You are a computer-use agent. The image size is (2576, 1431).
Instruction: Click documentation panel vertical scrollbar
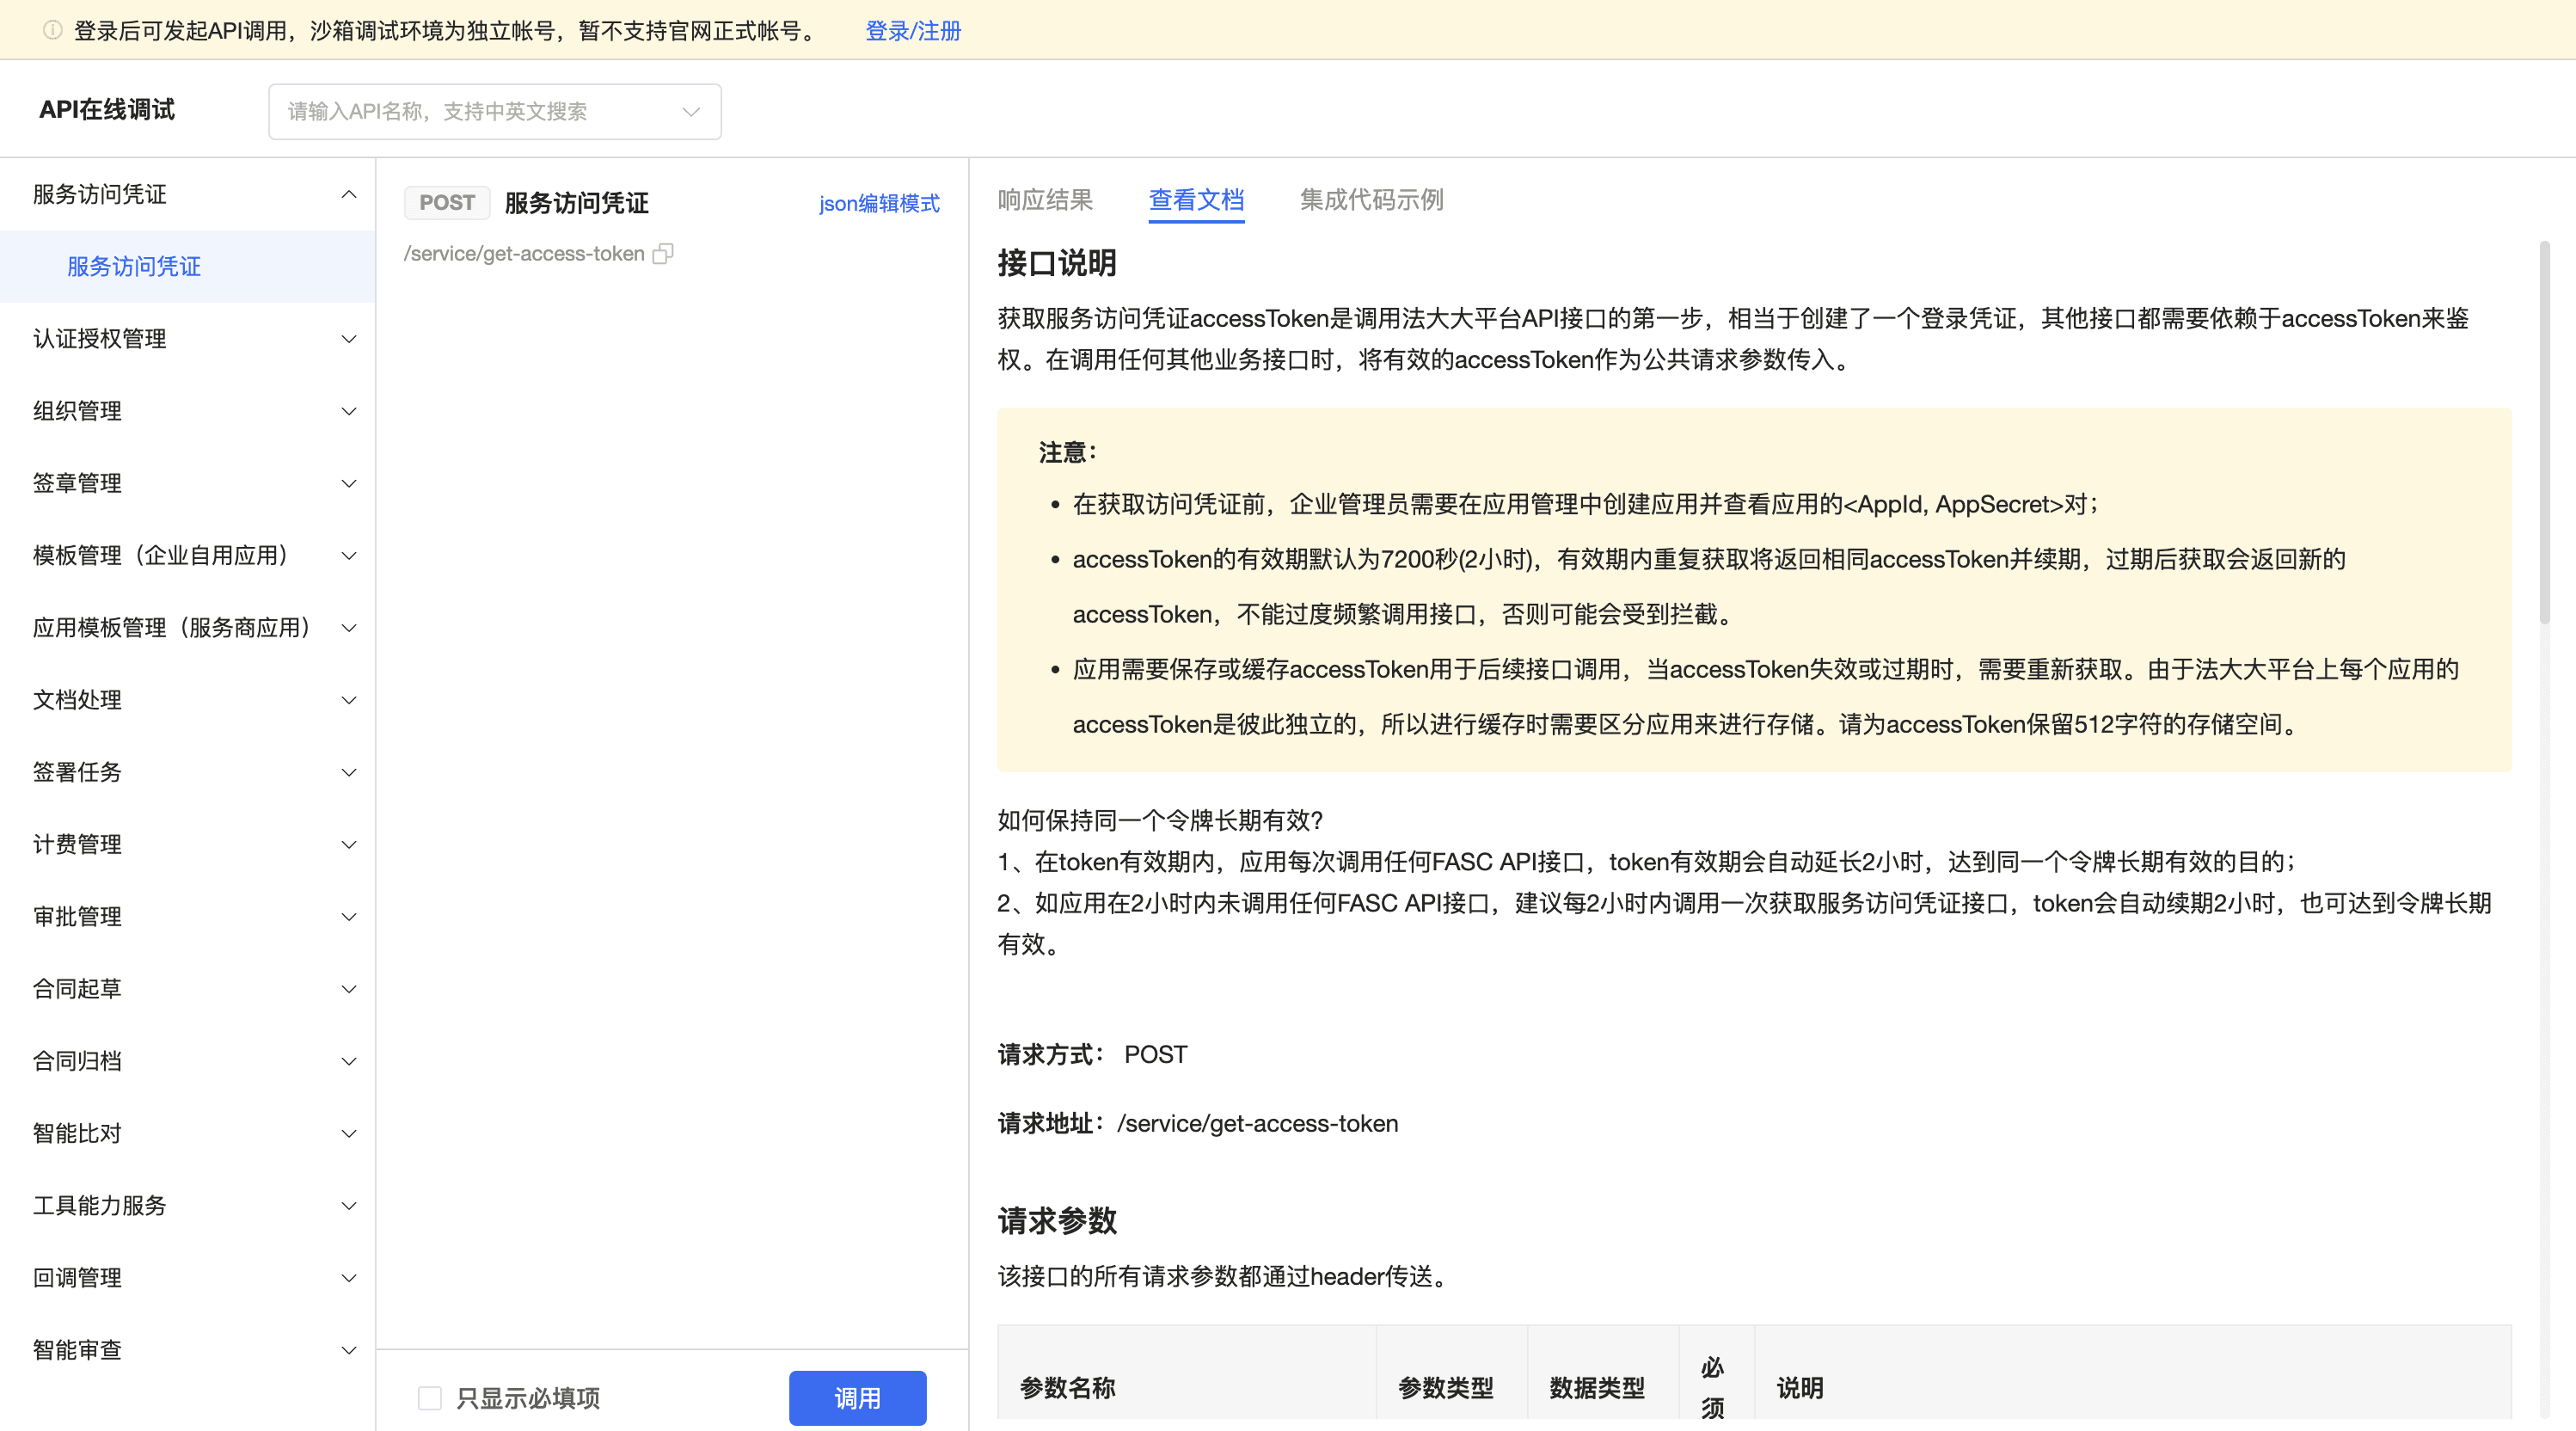pos(2544,430)
